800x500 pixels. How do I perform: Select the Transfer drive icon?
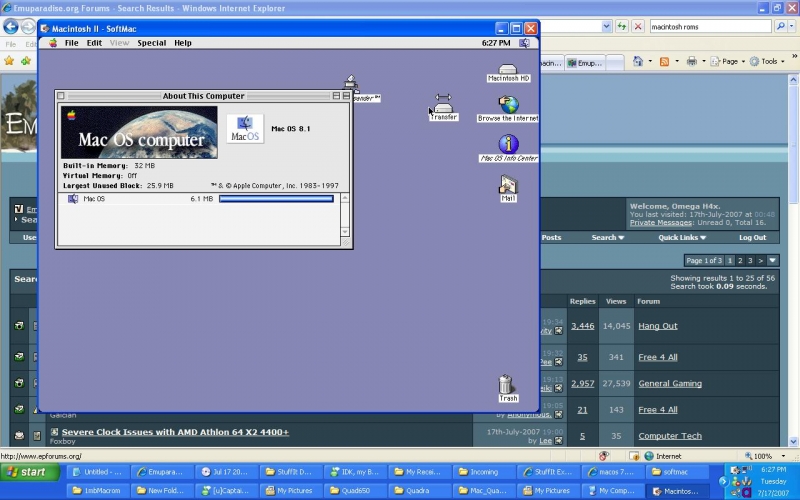click(443, 107)
